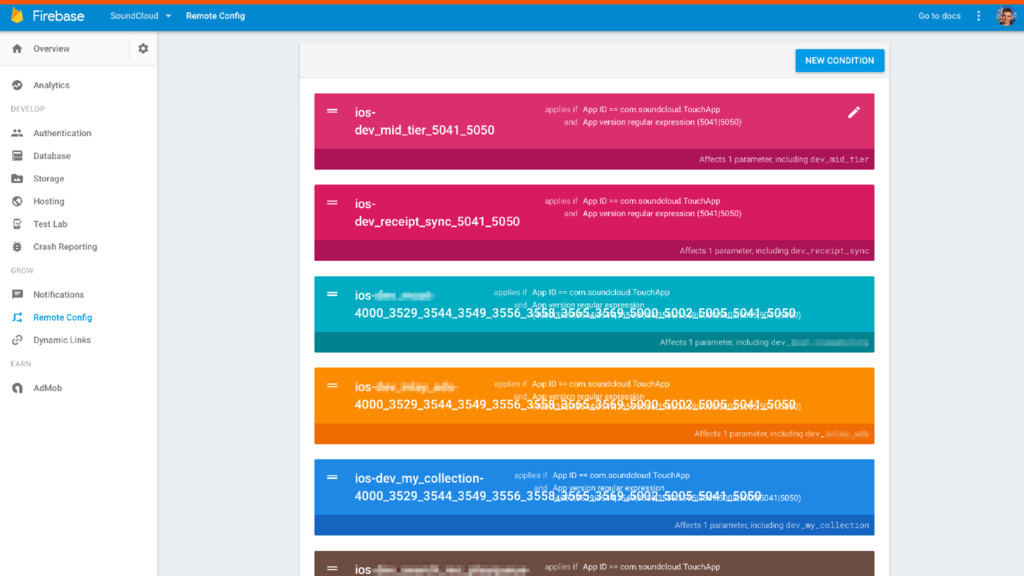Select ios-dev_mid_tier_5041_5050 condition name
The height and width of the screenshot is (576, 1024).
point(424,121)
